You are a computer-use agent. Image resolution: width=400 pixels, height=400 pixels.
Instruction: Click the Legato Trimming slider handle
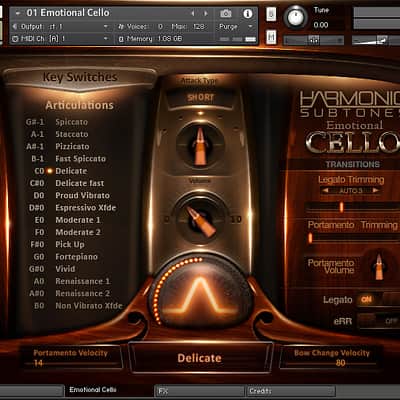coord(341,207)
